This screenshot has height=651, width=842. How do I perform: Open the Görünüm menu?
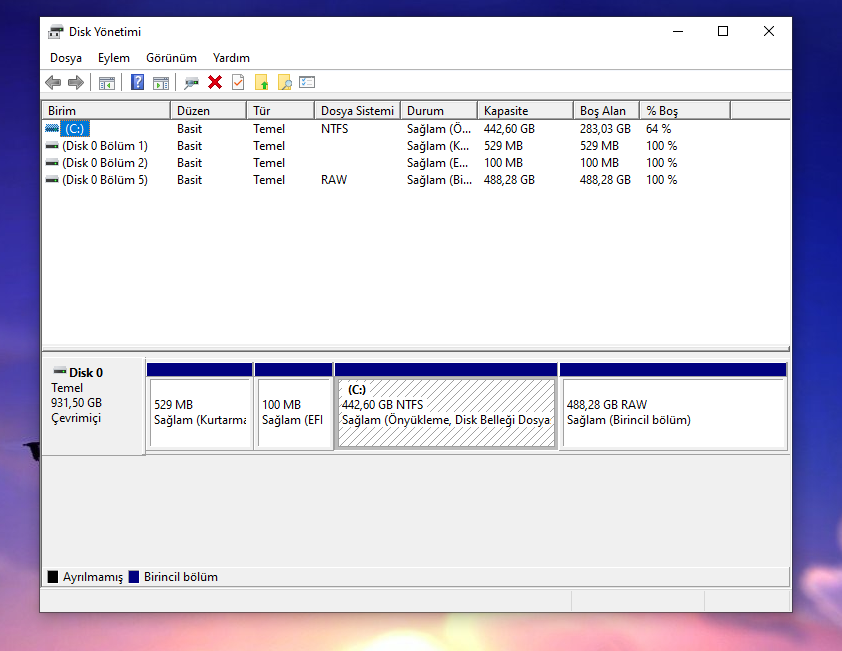tap(171, 58)
